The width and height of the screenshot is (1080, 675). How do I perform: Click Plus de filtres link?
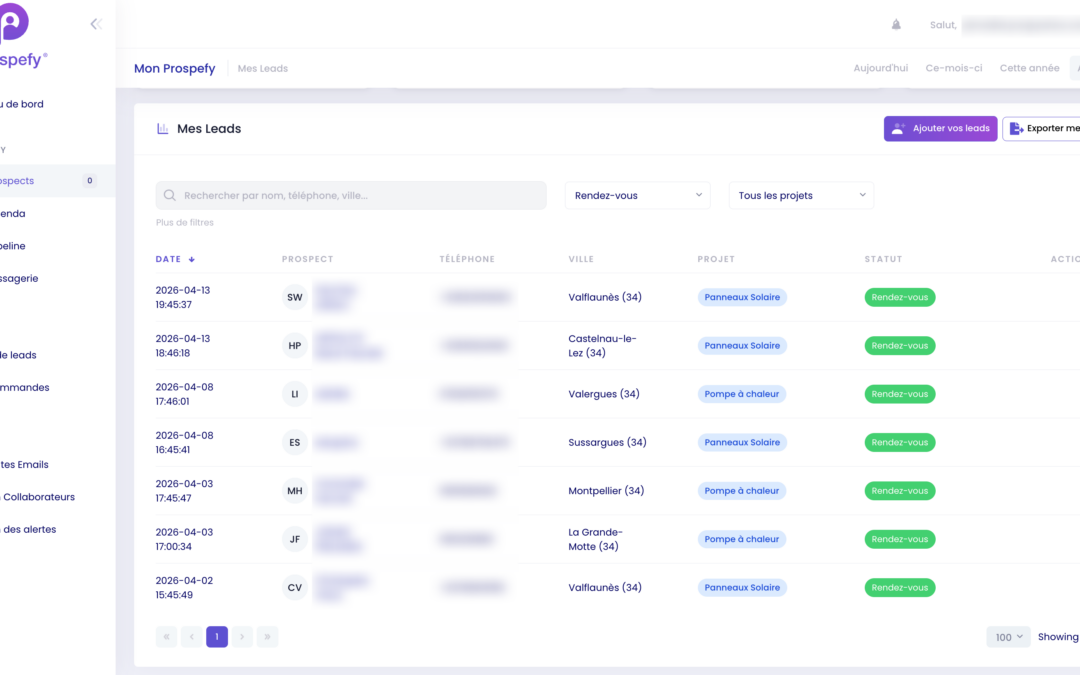[185, 222]
